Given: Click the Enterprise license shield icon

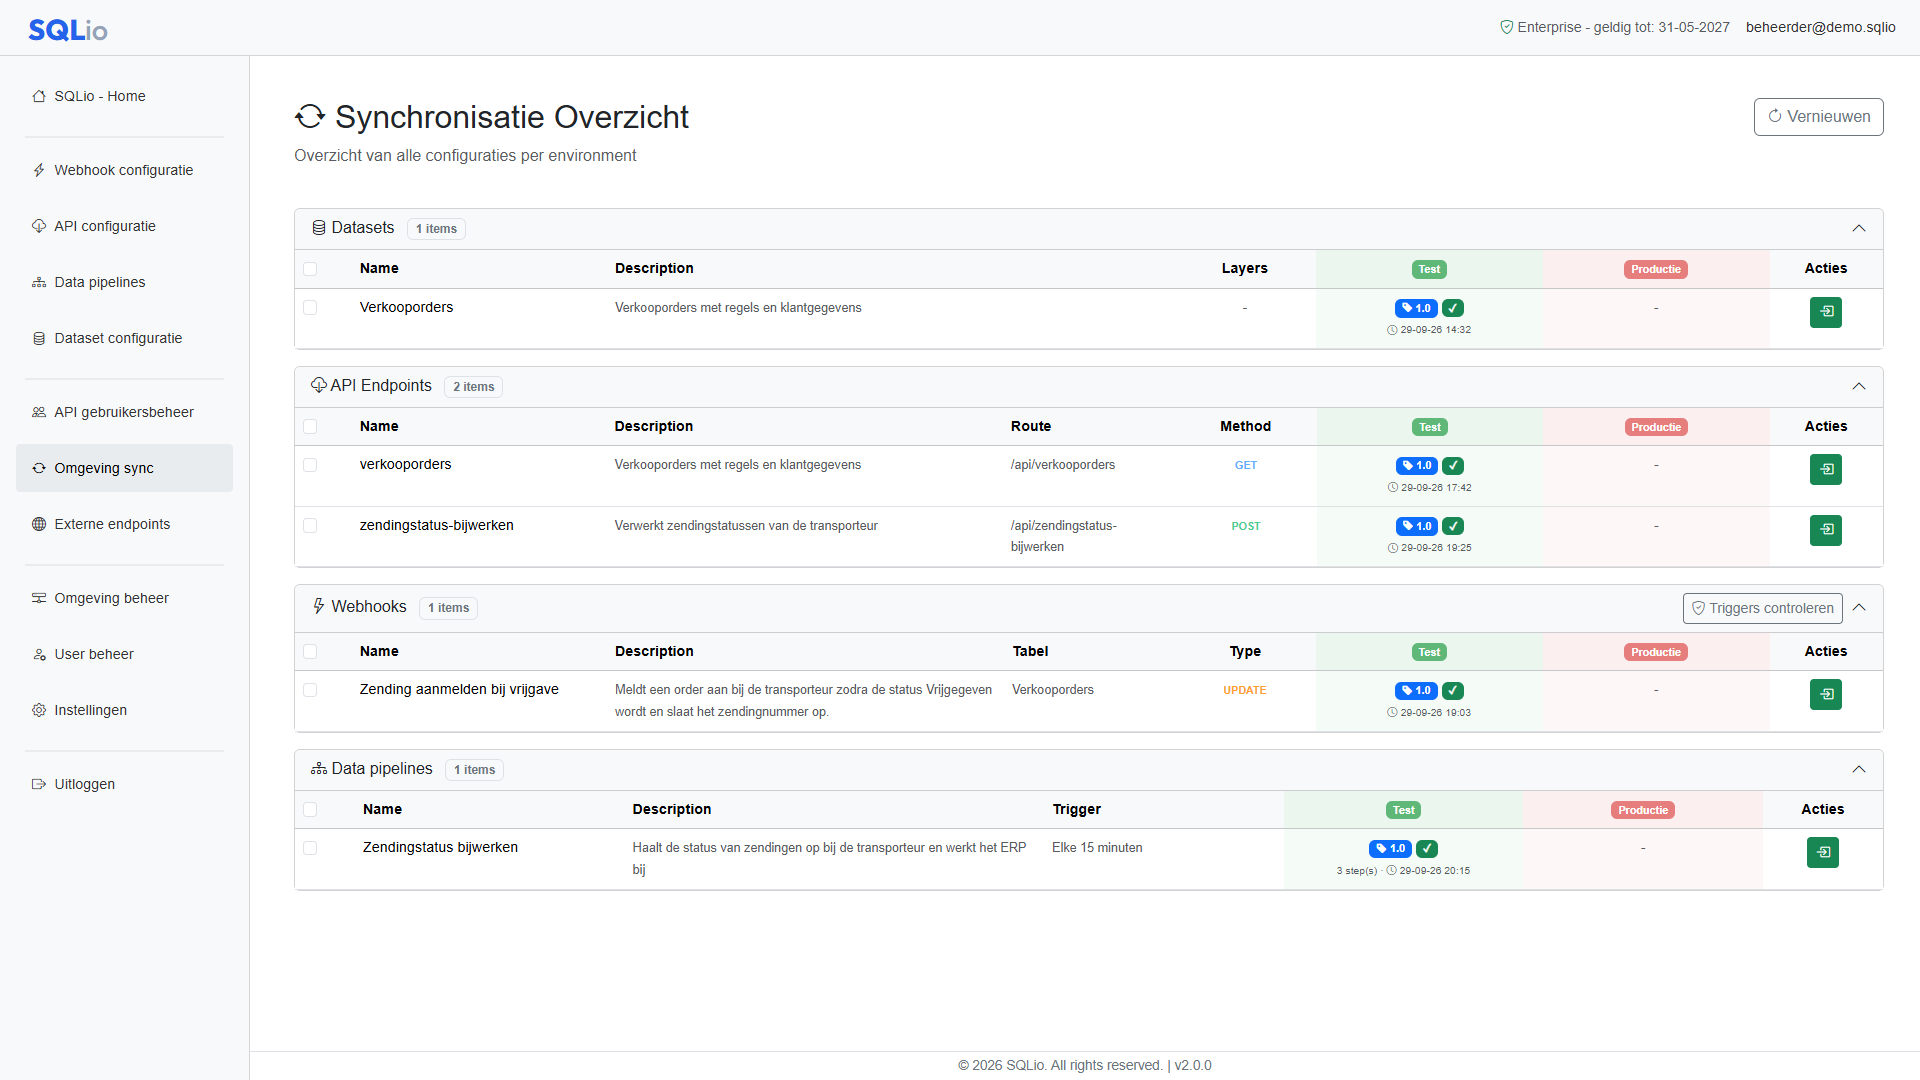Looking at the screenshot, I should pyautogui.click(x=1506, y=28).
